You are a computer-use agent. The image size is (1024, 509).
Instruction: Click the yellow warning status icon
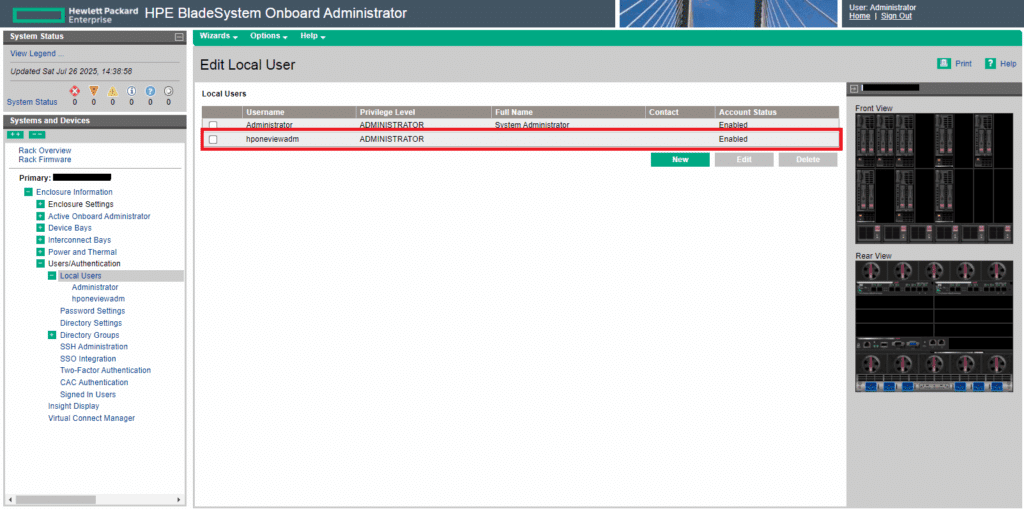[112, 91]
